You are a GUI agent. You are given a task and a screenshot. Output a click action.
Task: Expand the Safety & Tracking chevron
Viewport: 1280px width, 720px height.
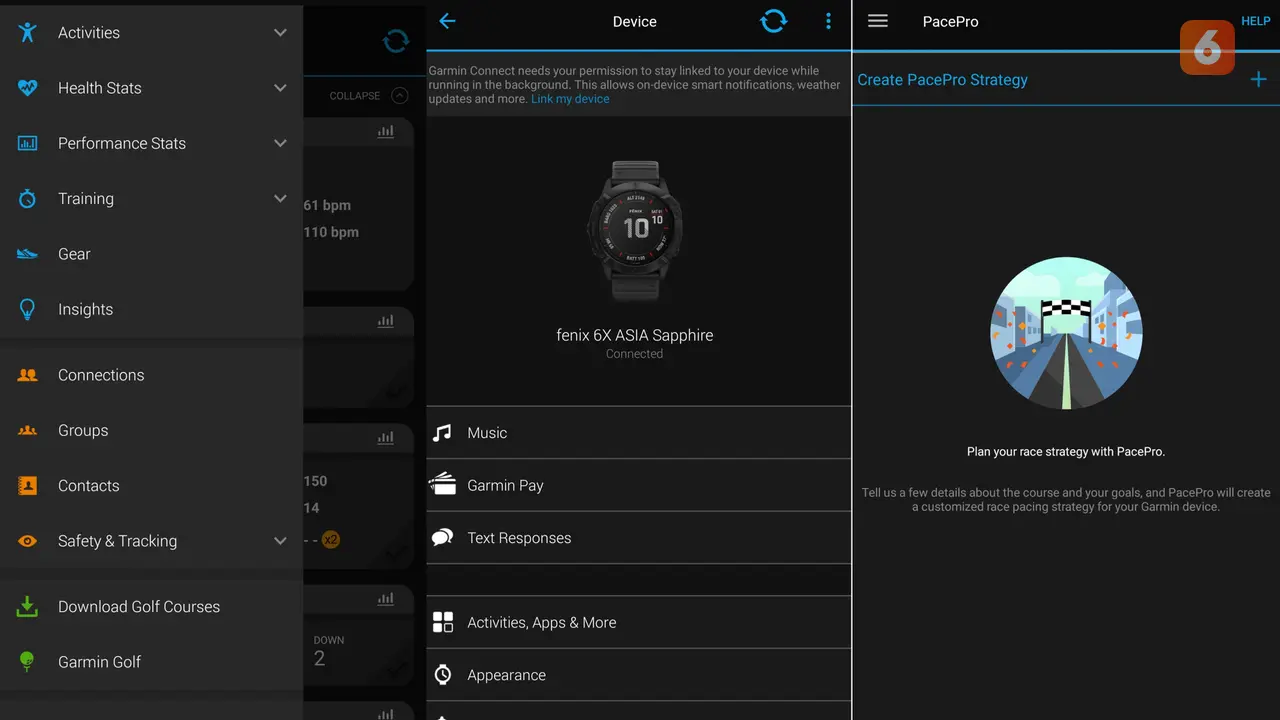coord(280,541)
